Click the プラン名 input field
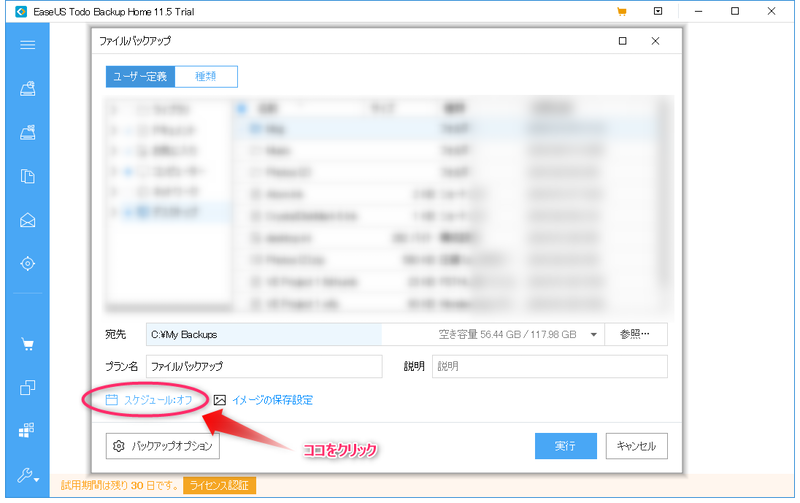This screenshot has width=800, height=503. pyautogui.click(x=264, y=366)
